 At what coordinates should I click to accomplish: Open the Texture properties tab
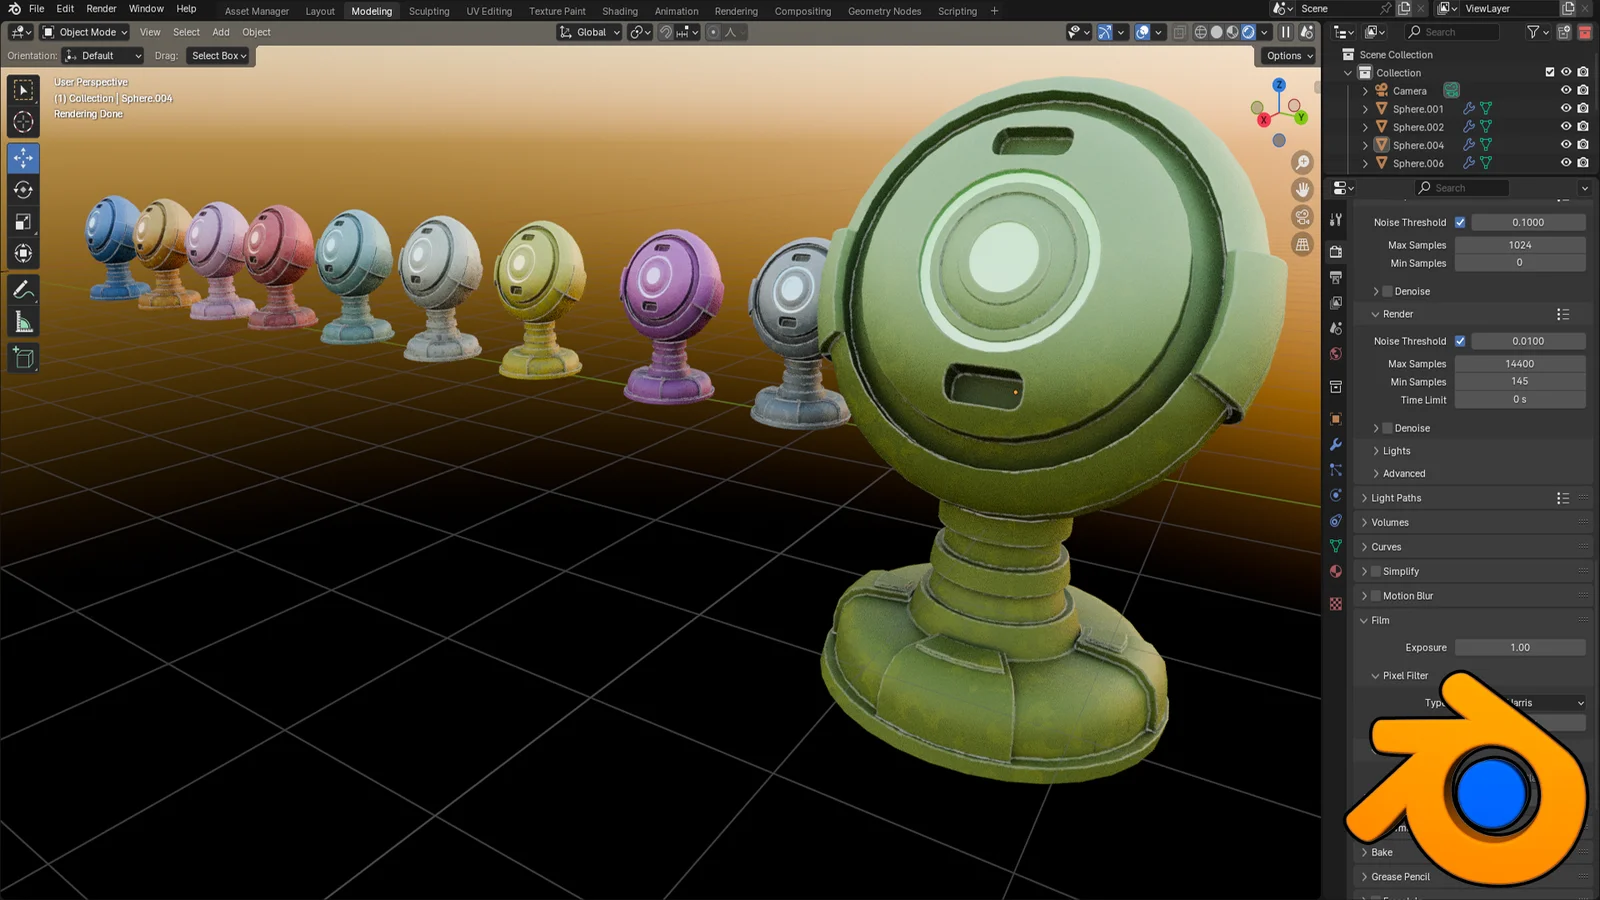pyautogui.click(x=1336, y=604)
